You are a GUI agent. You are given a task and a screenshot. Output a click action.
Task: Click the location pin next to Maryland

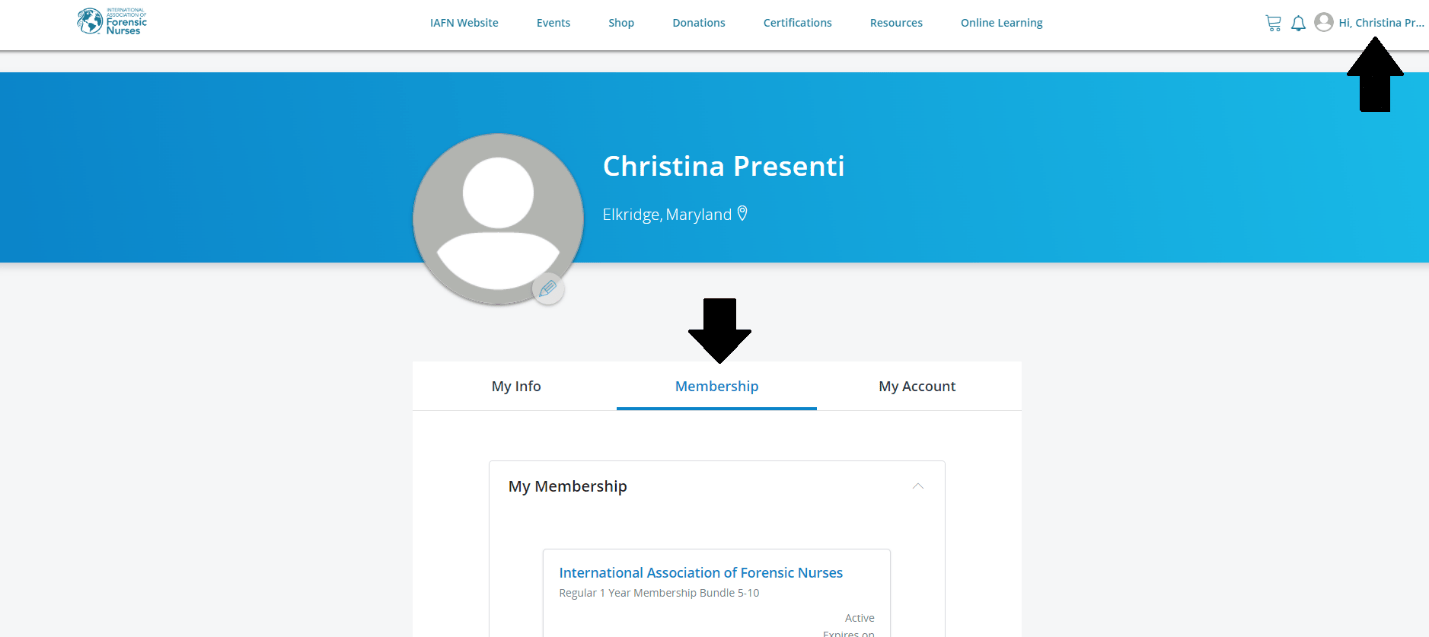point(742,213)
